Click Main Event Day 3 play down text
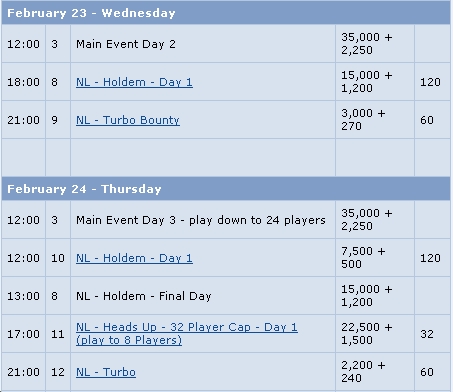The image size is (453, 392). coord(201,220)
